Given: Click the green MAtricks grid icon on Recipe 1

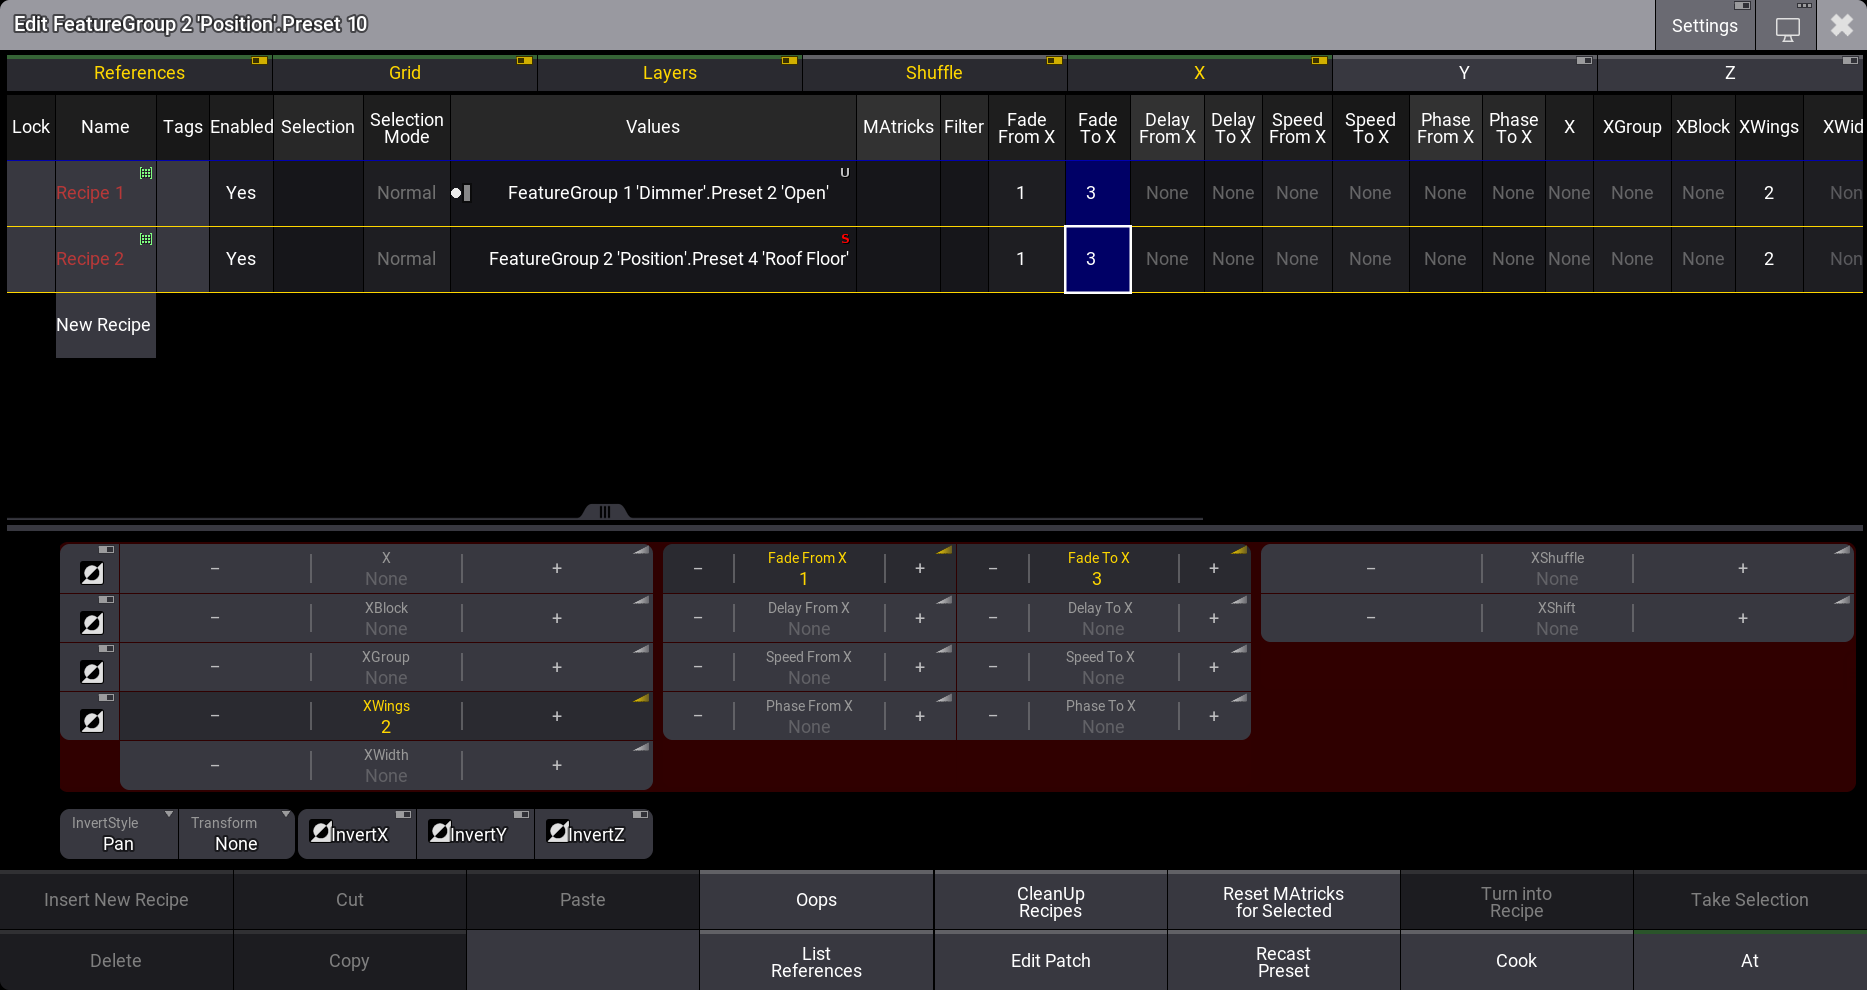Looking at the screenshot, I should [x=146, y=172].
